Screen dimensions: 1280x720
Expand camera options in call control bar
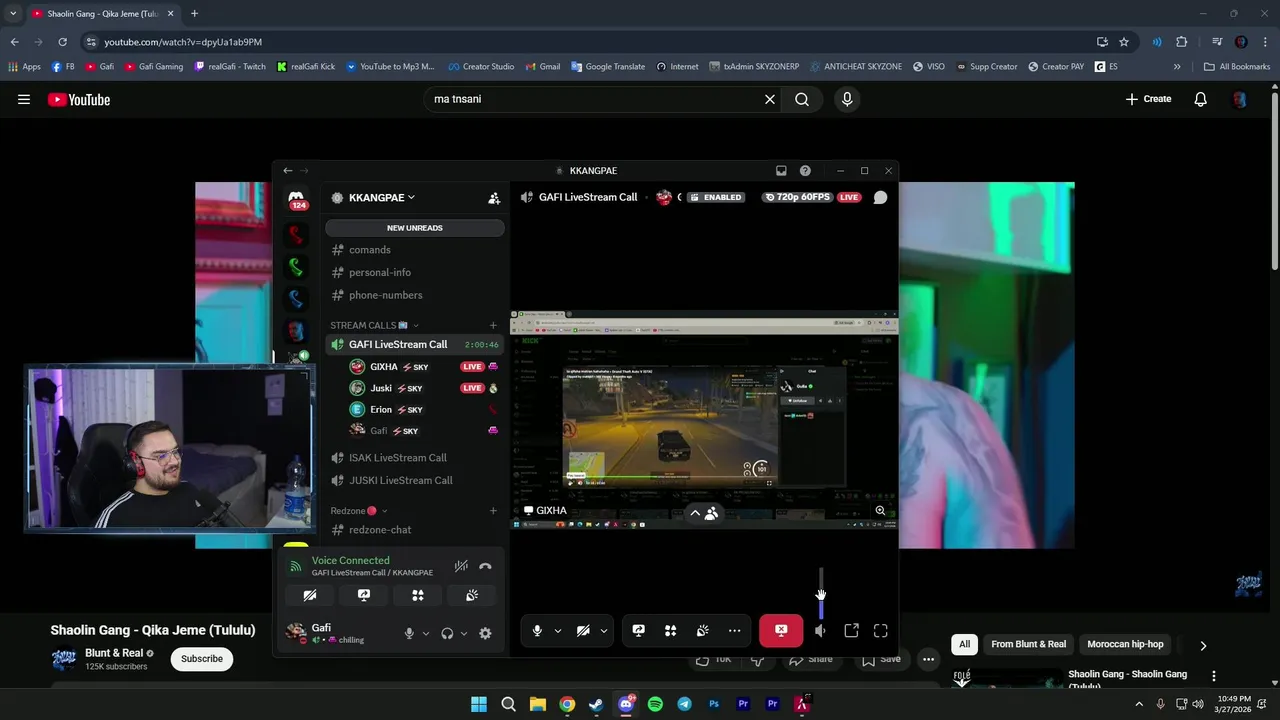point(604,631)
